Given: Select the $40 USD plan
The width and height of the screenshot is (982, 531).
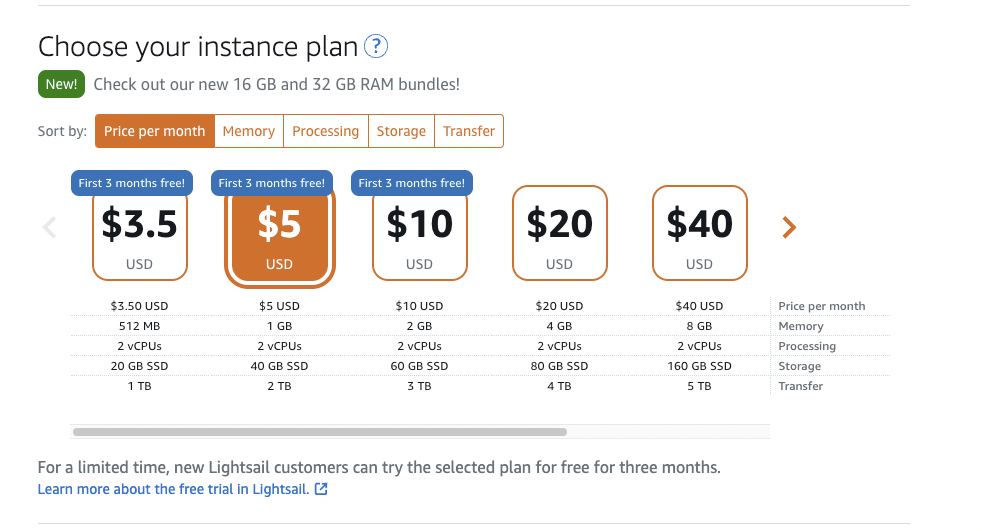Looking at the screenshot, I should pos(700,233).
